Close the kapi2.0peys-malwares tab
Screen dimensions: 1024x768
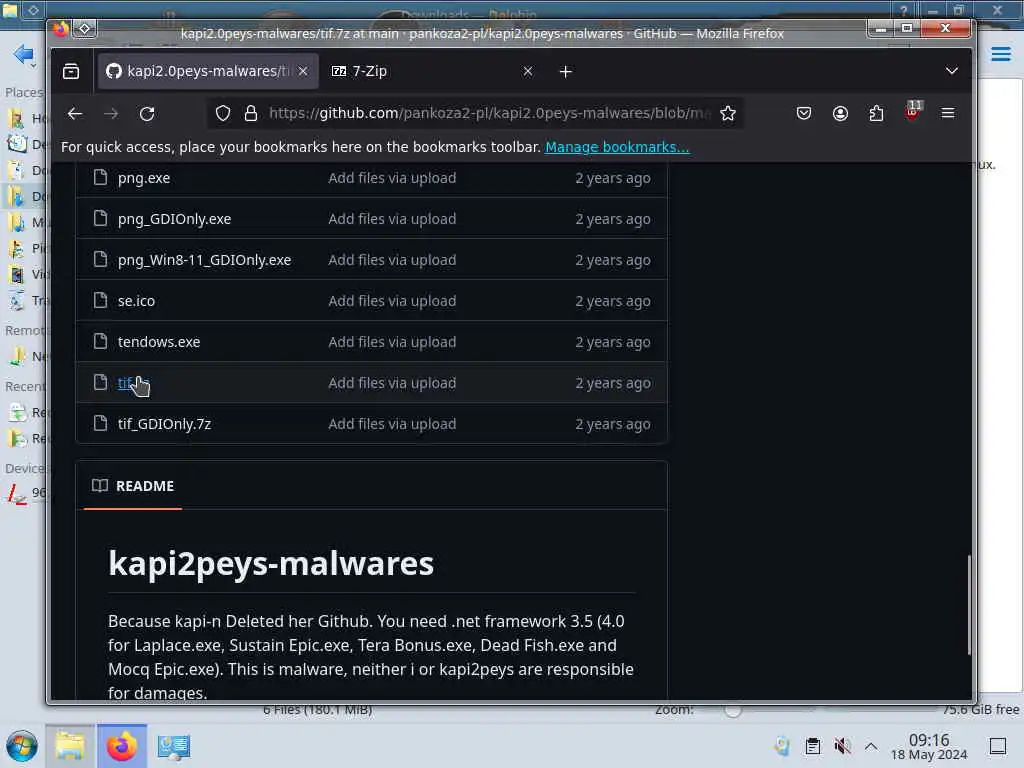pos(303,71)
